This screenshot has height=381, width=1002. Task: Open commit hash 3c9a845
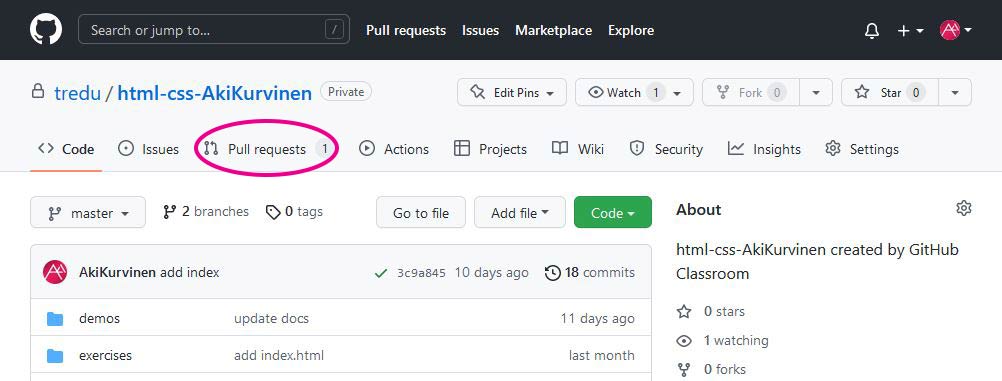click(x=421, y=274)
